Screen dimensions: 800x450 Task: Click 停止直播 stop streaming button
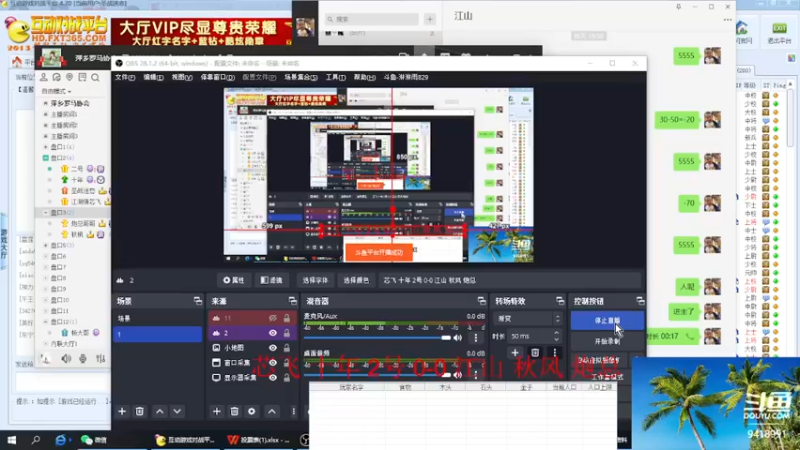607,321
